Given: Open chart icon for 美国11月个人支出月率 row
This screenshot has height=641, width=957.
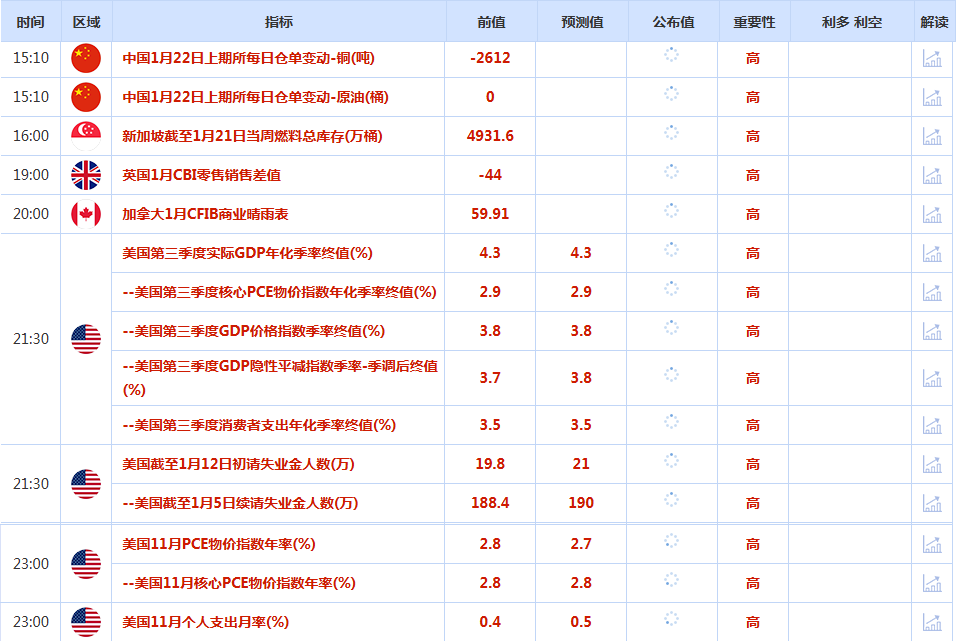Looking at the screenshot, I should coord(932,622).
